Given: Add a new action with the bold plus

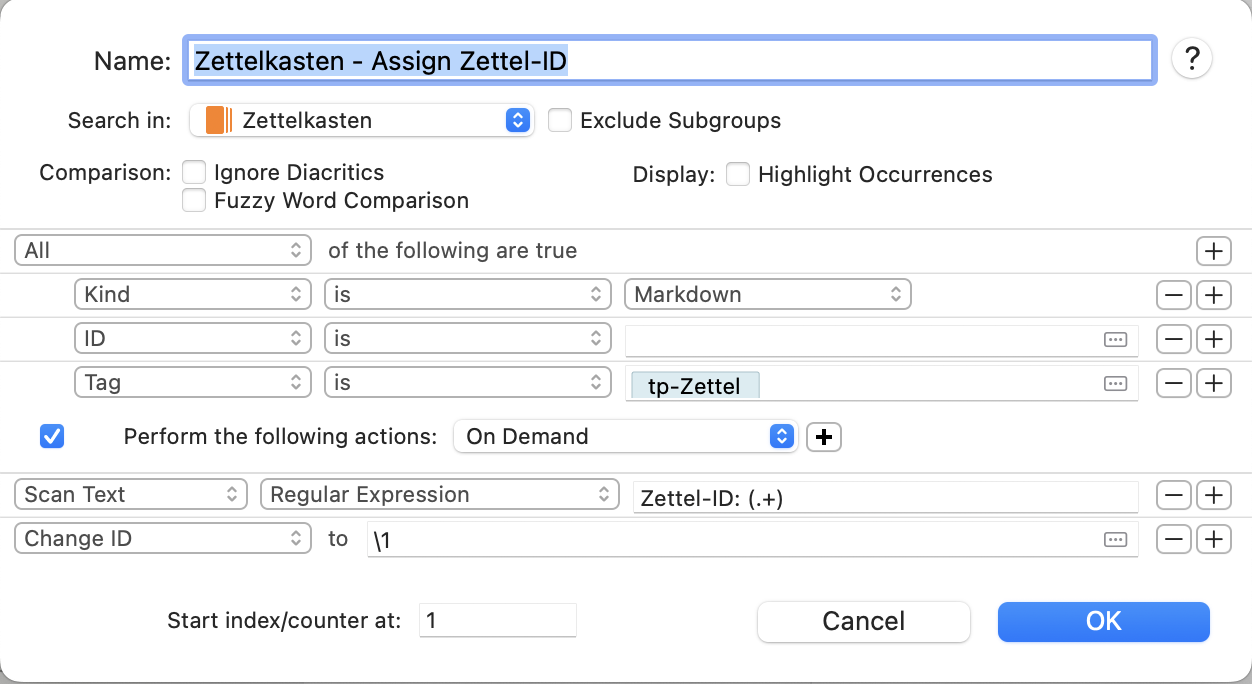Looking at the screenshot, I should click(824, 437).
